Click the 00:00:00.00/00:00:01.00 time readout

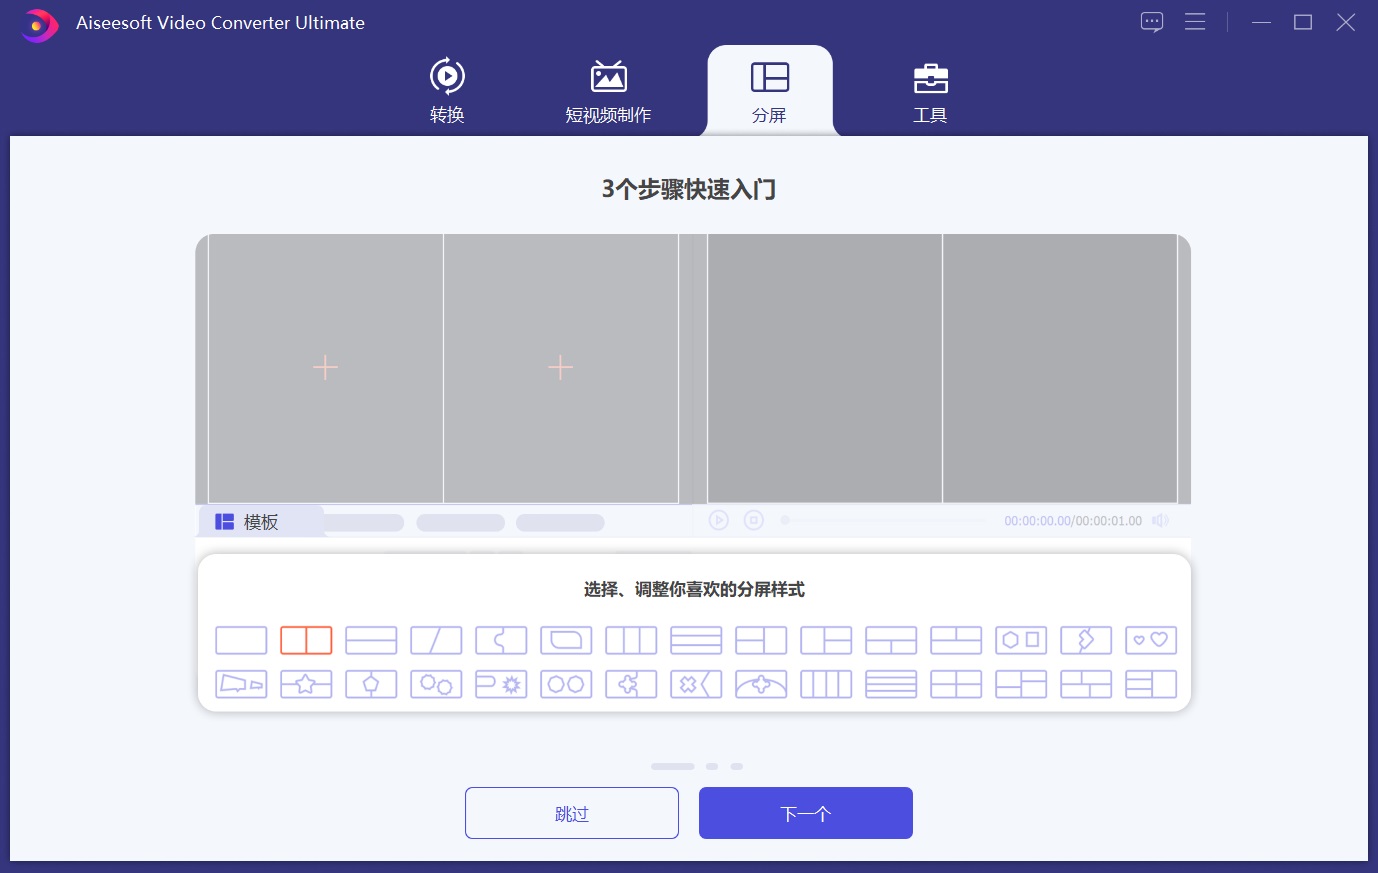point(1073,521)
